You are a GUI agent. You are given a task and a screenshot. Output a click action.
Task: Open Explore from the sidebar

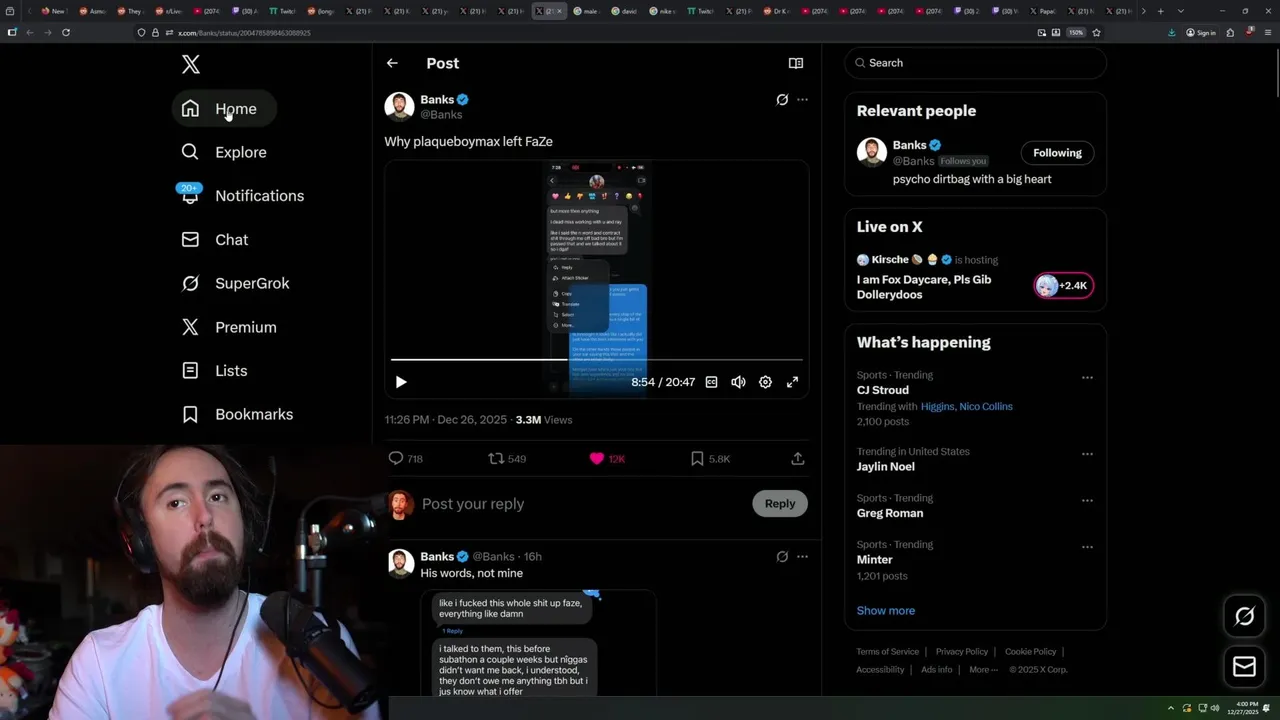(224, 152)
